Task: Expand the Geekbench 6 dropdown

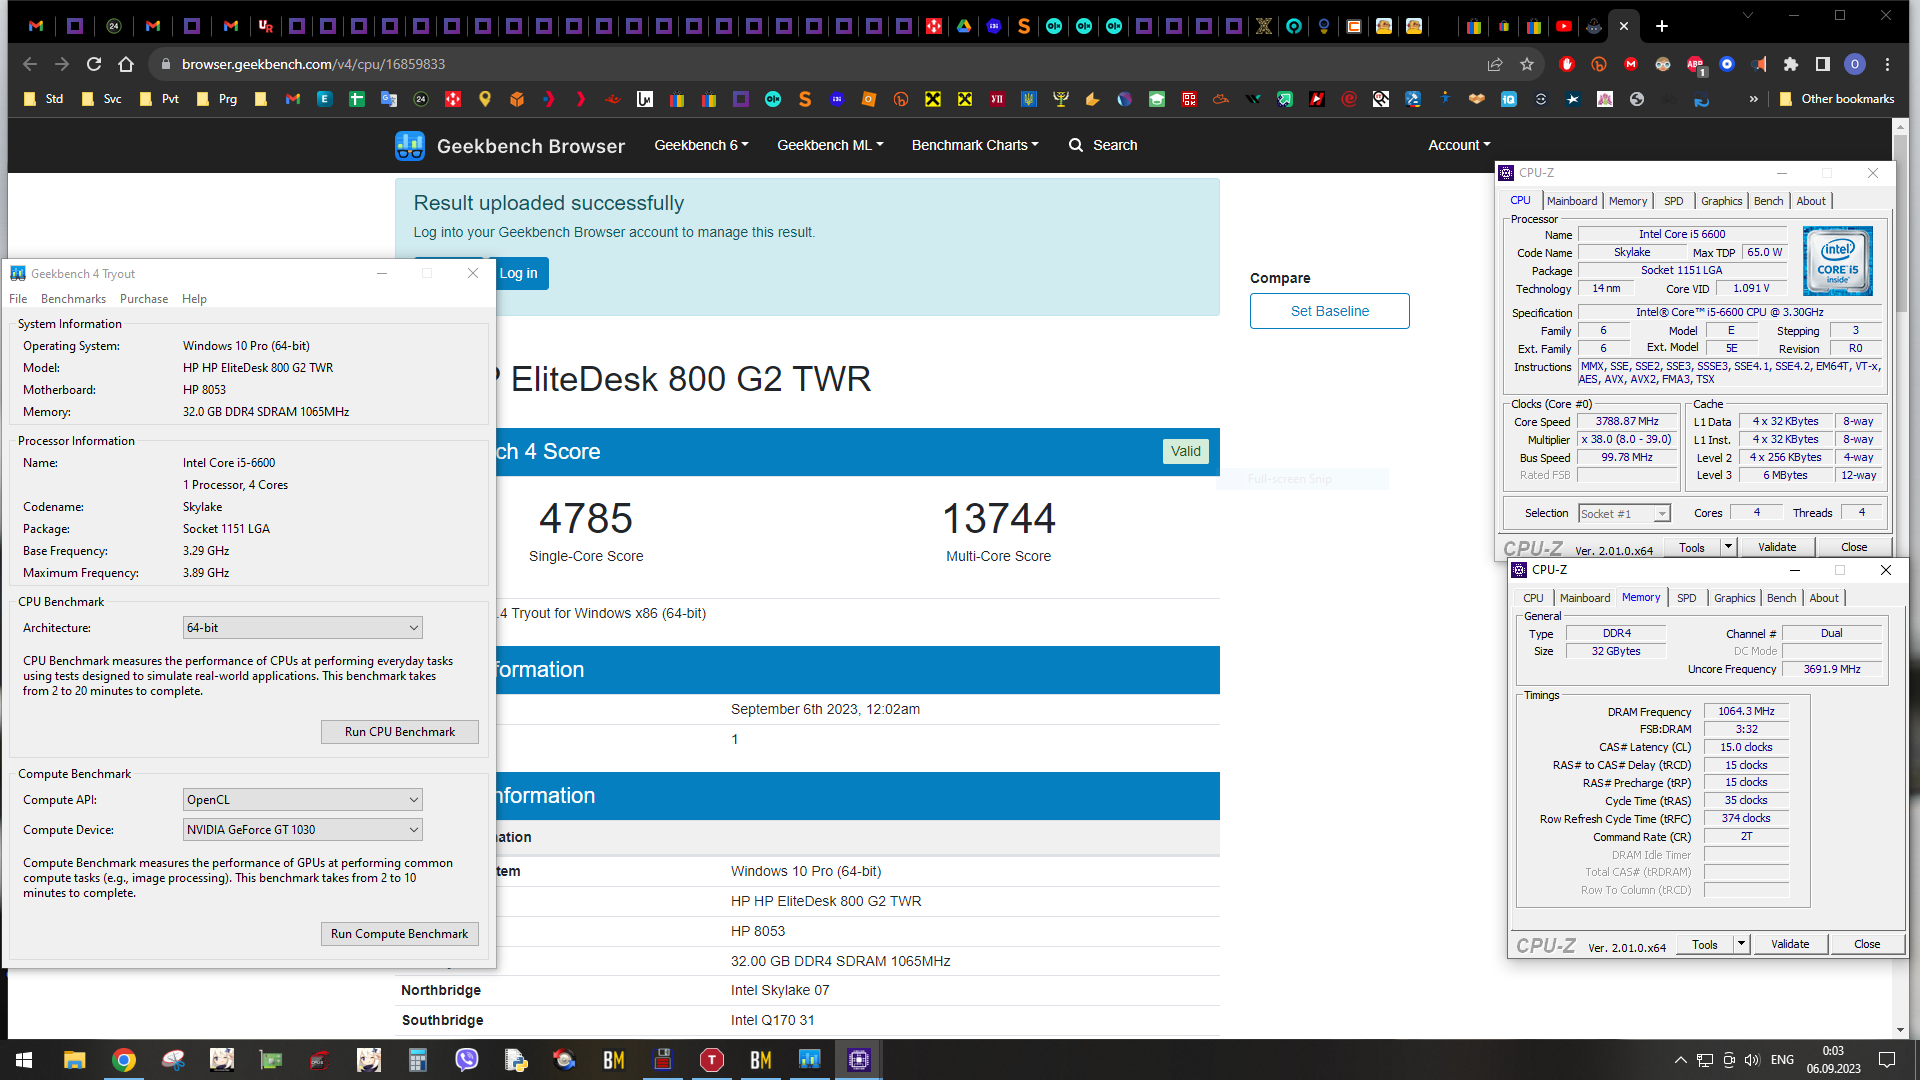Action: coord(701,145)
